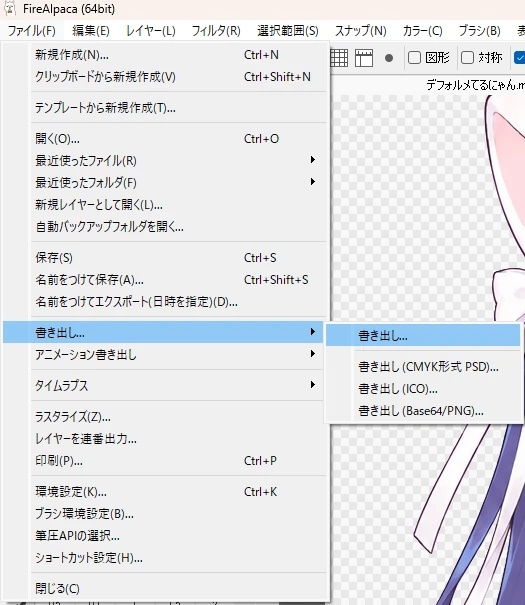Click the FireAlpaca app icon in title bar
This screenshot has height=605, width=525.
pos(10,8)
